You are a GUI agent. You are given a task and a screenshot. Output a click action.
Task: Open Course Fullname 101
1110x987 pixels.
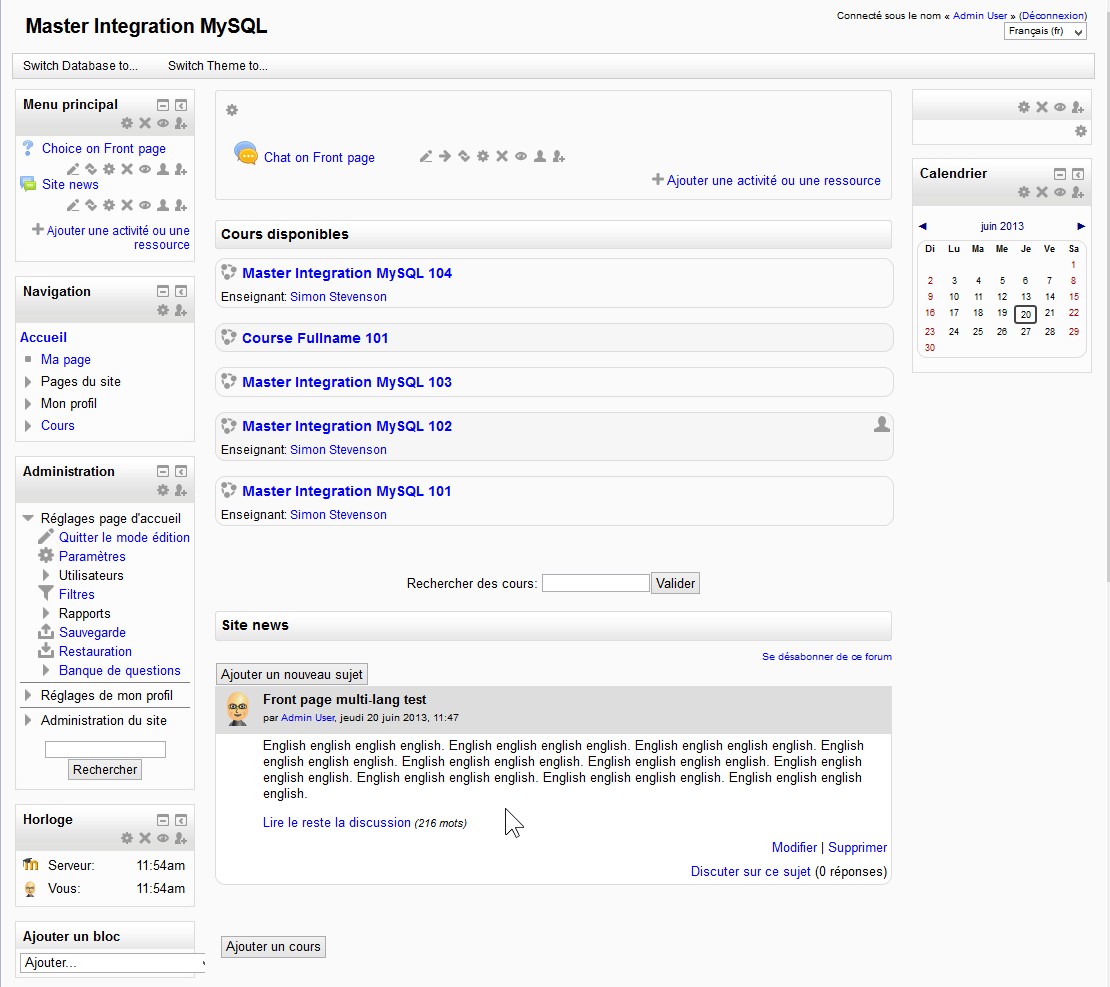tap(315, 338)
